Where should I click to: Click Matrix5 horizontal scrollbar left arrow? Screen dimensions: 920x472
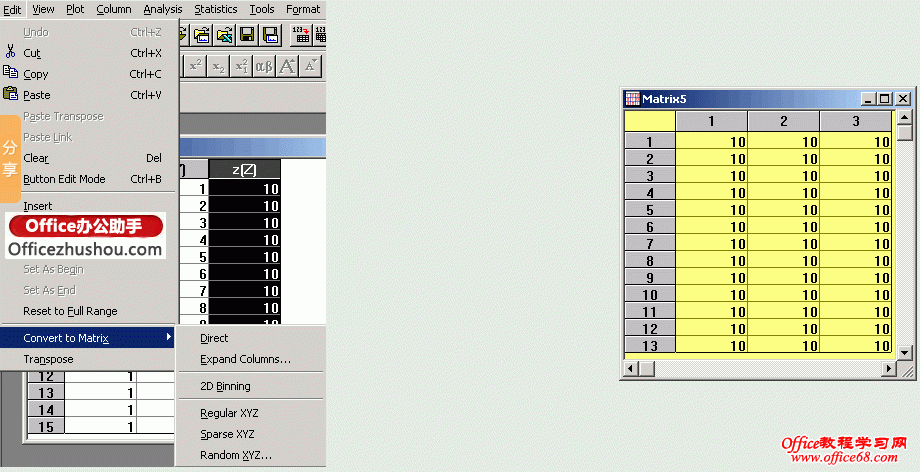pyautogui.click(x=631, y=369)
